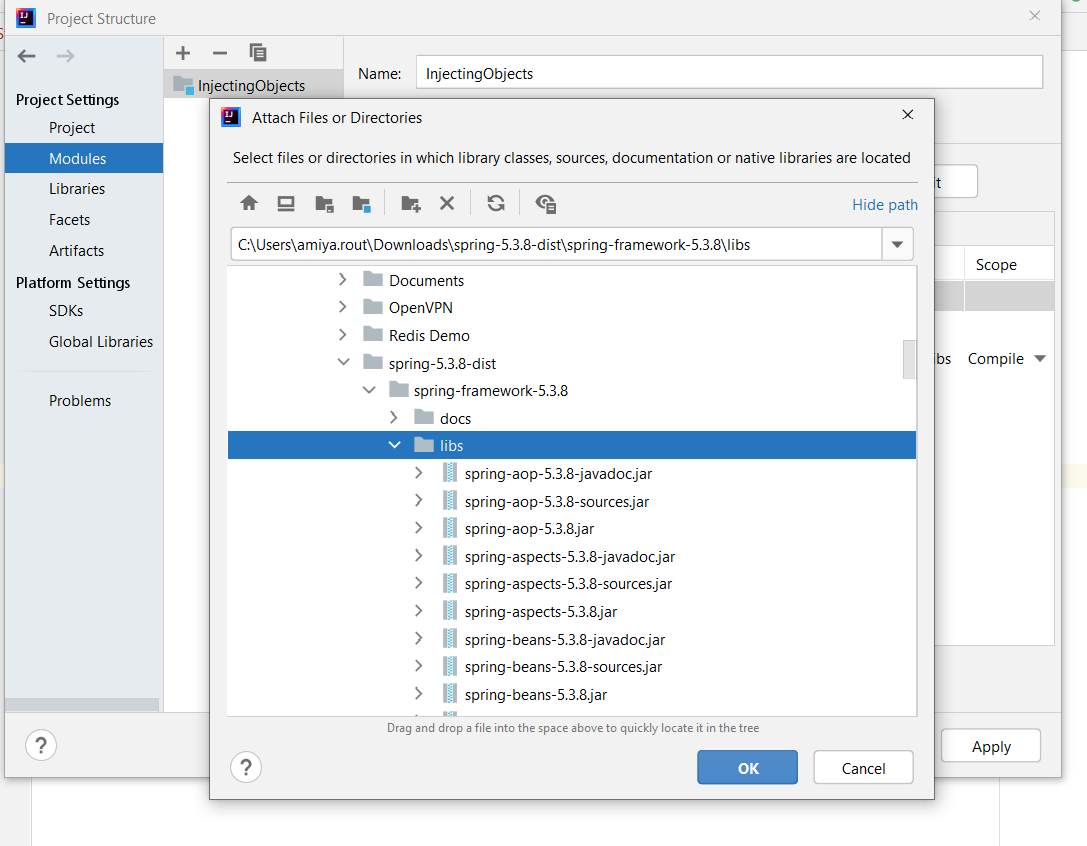Screen dimensions: 1087x846
Task: Click the spring-aop-5.3.8.jar archive icon
Action: [450, 528]
